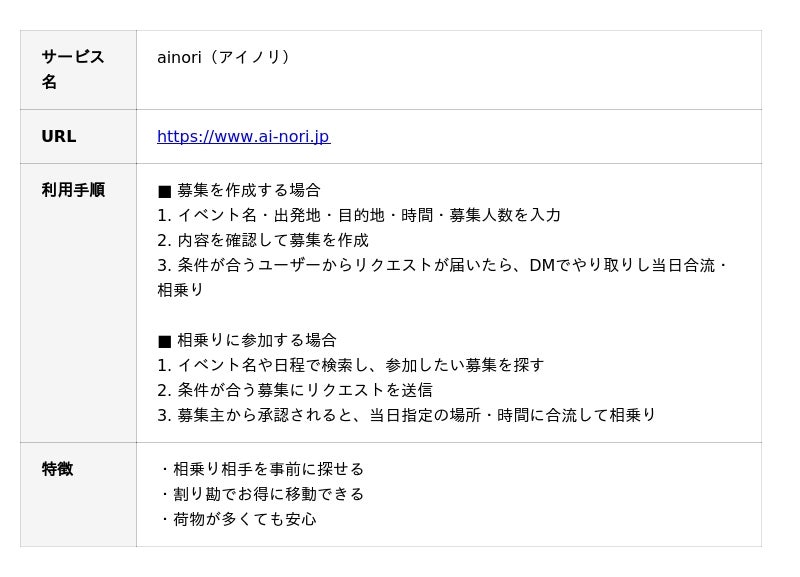Click the ainori（アイノリ） service name text
Screen dimensions: 800x577
click(x=226, y=57)
